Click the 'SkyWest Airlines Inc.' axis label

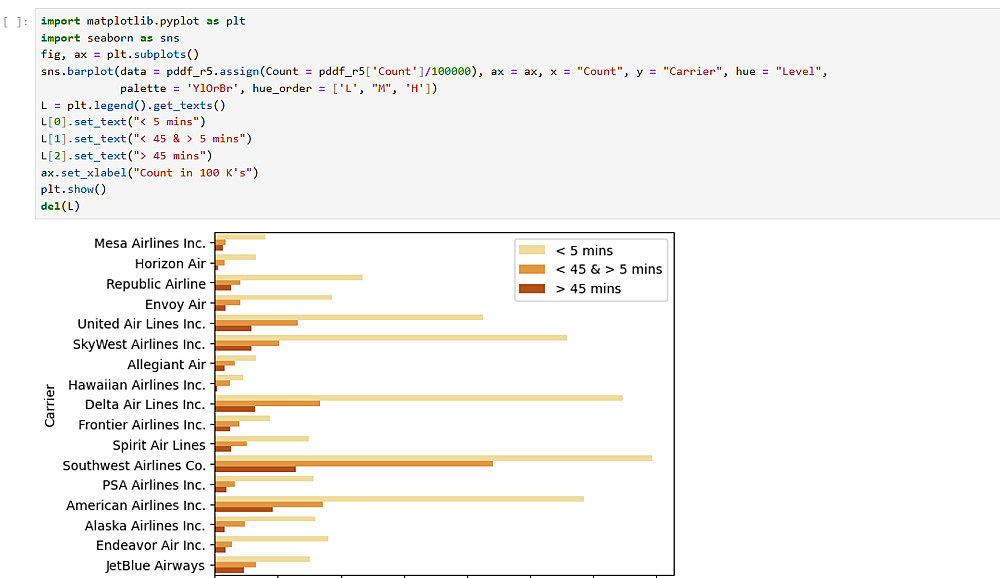[139, 344]
